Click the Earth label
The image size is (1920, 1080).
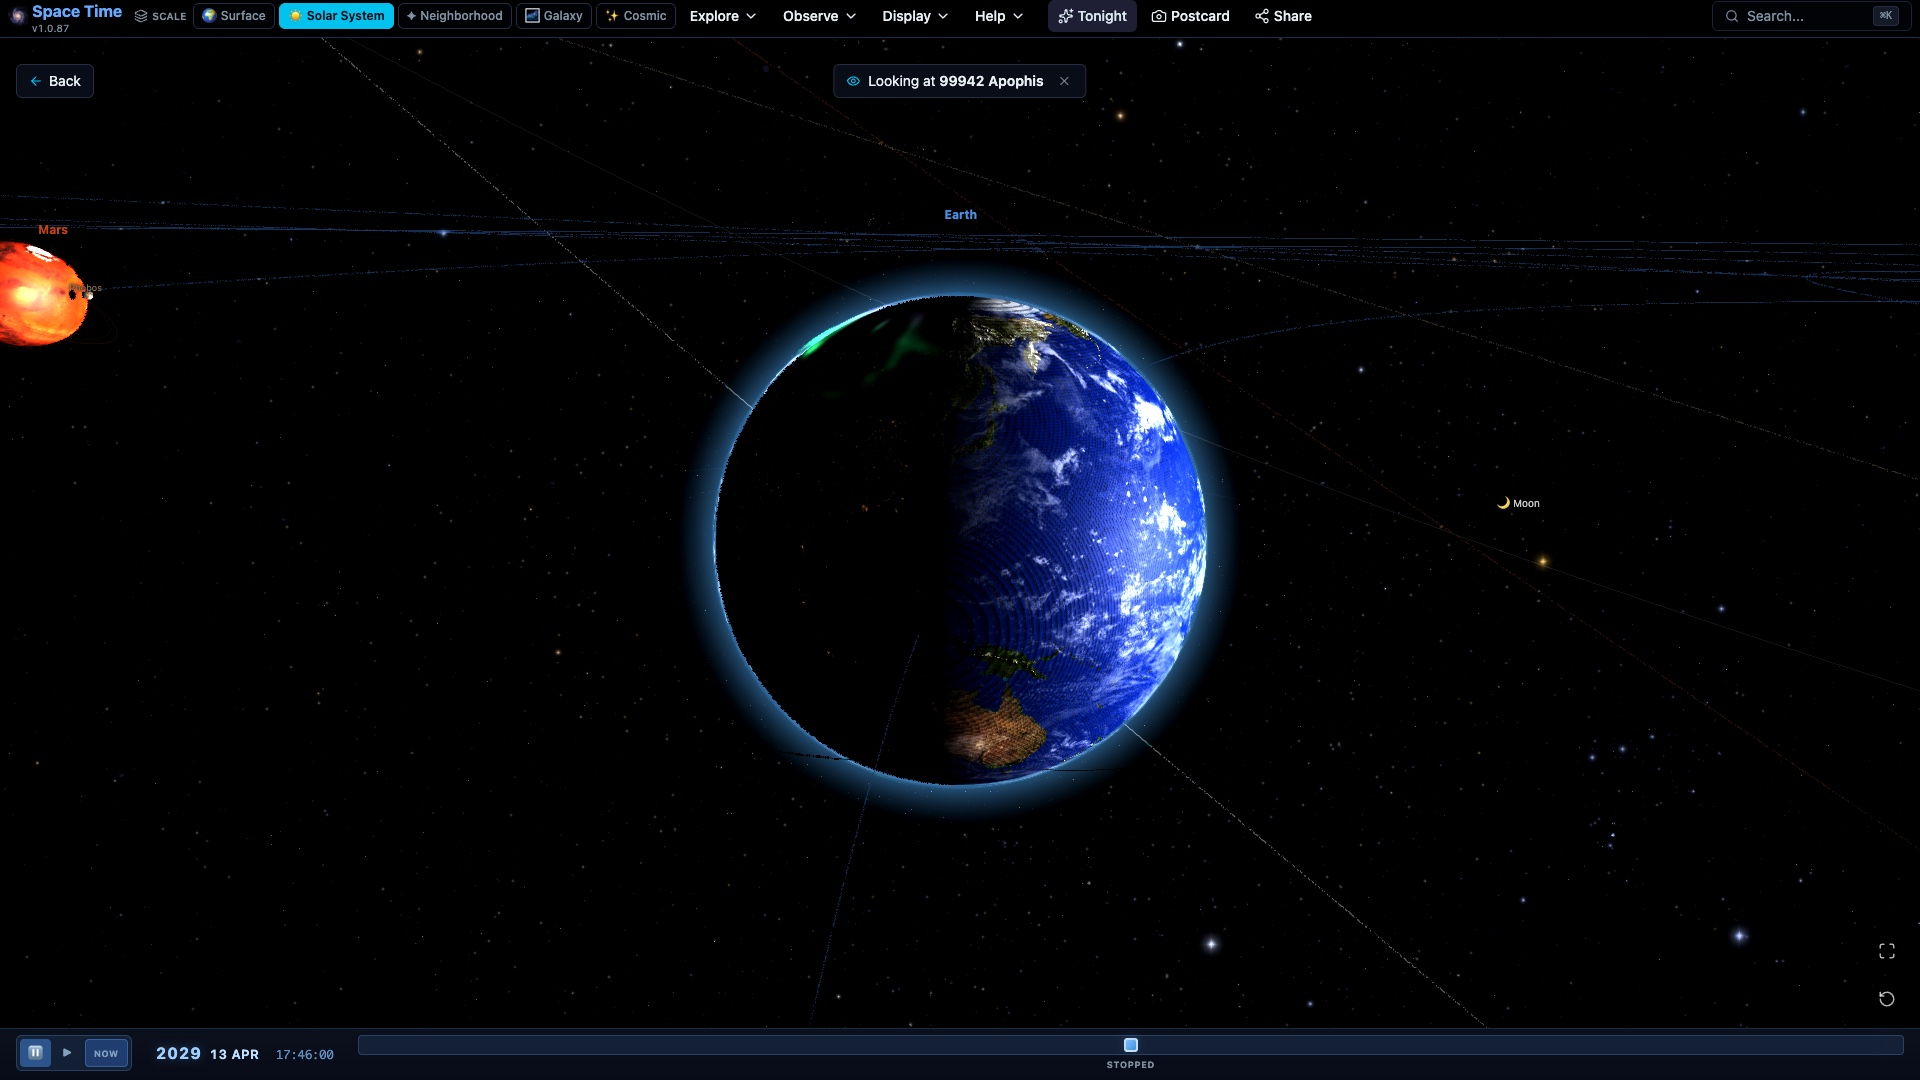[x=960, y=215]
